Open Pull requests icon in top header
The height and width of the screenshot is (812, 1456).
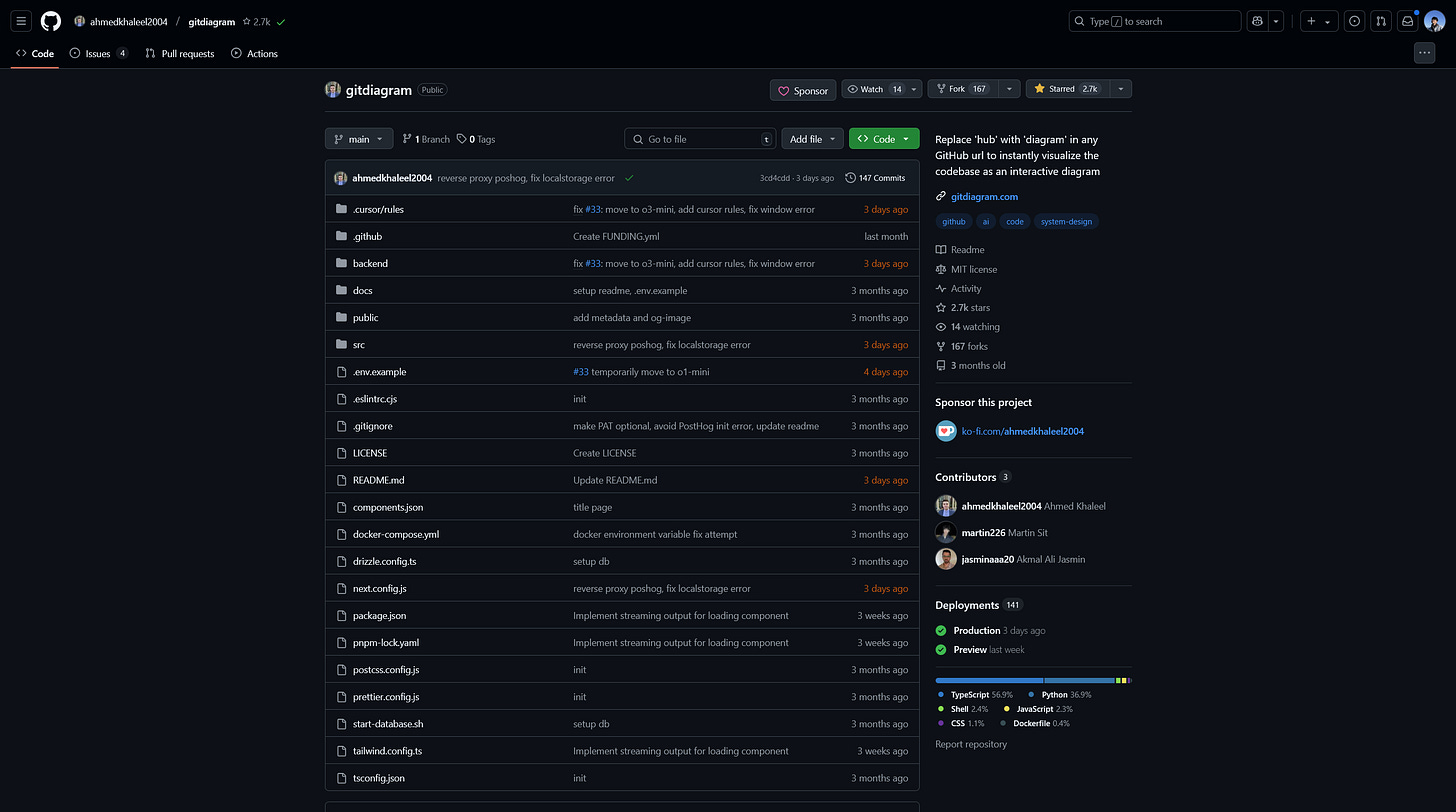1381,21
